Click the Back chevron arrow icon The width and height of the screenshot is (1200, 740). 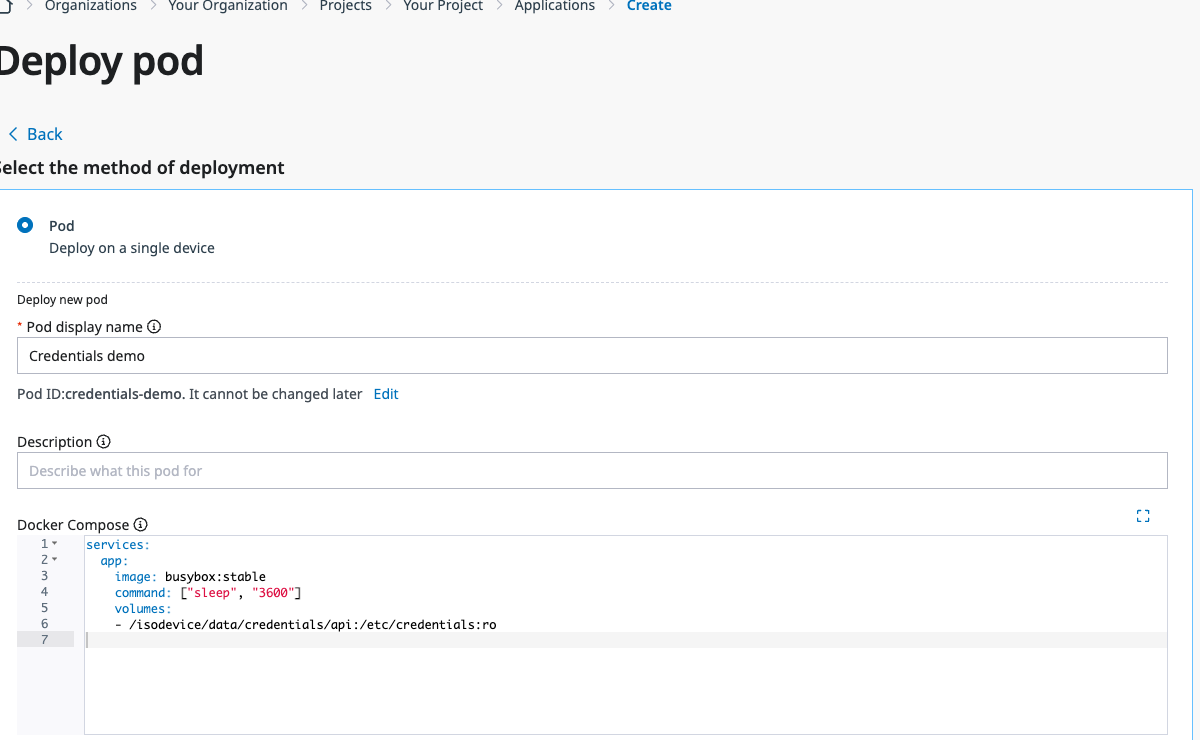pyautogui.click(x=13, y=134)
